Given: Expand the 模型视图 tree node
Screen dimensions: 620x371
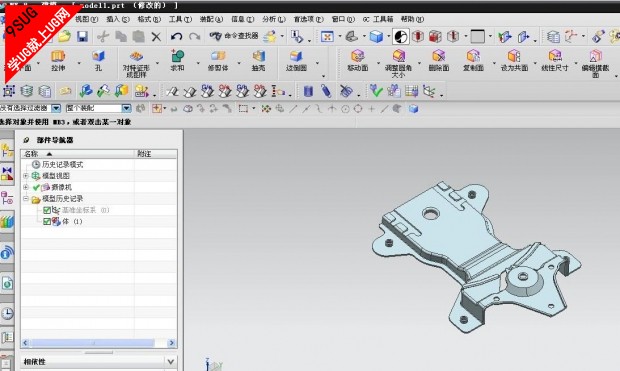Looking at the screenshot, I should coord(26,176).
